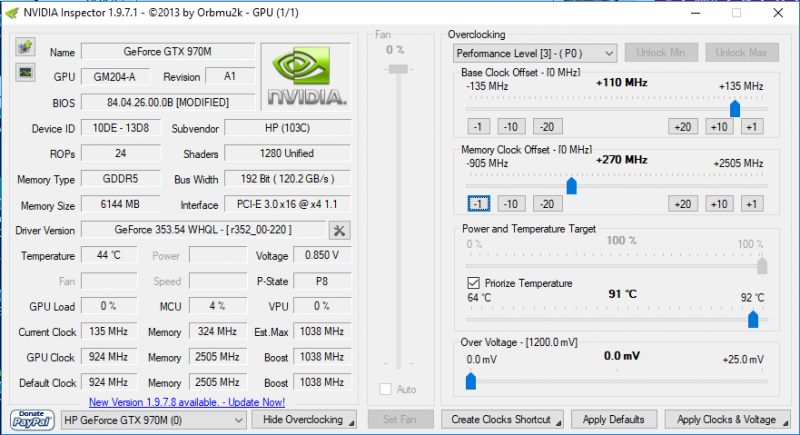Click the Bus Width value 192 Bit
800x435 pixels.
pos(287,179)
